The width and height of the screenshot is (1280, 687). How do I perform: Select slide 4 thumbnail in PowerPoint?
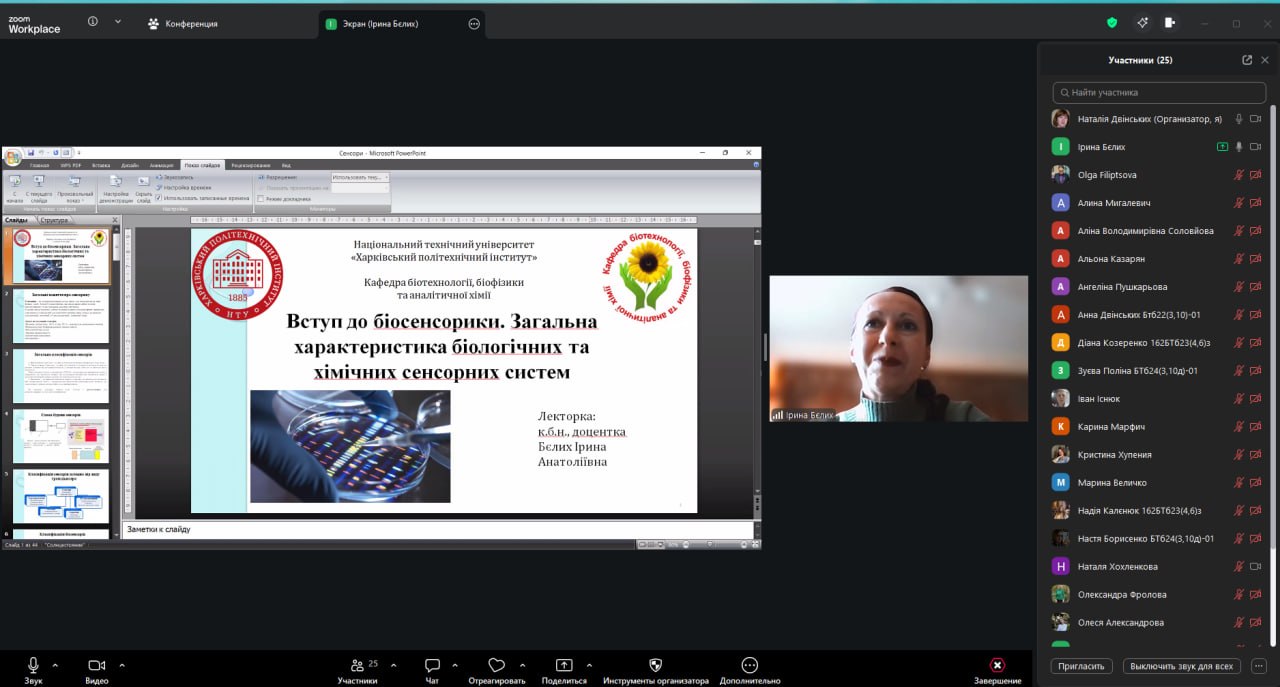tap(60, 436)
